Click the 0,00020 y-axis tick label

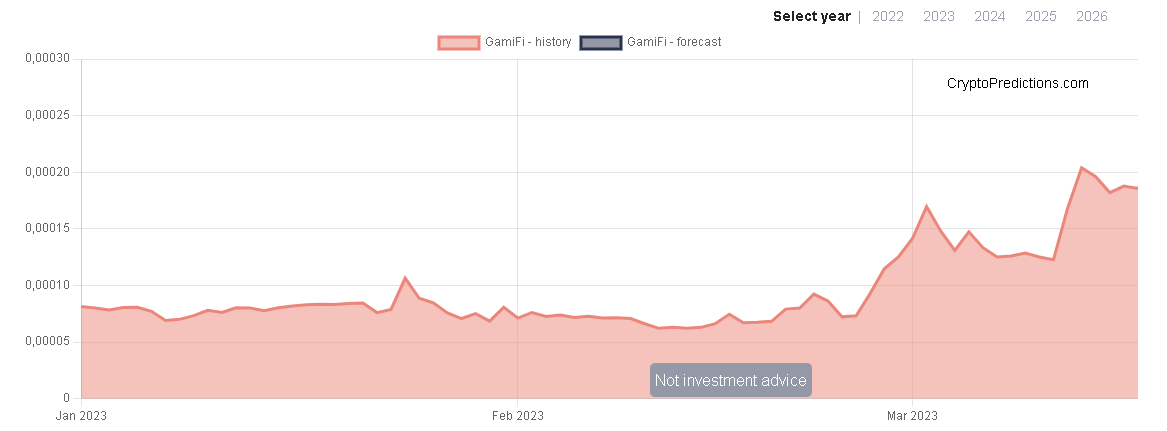47,172
